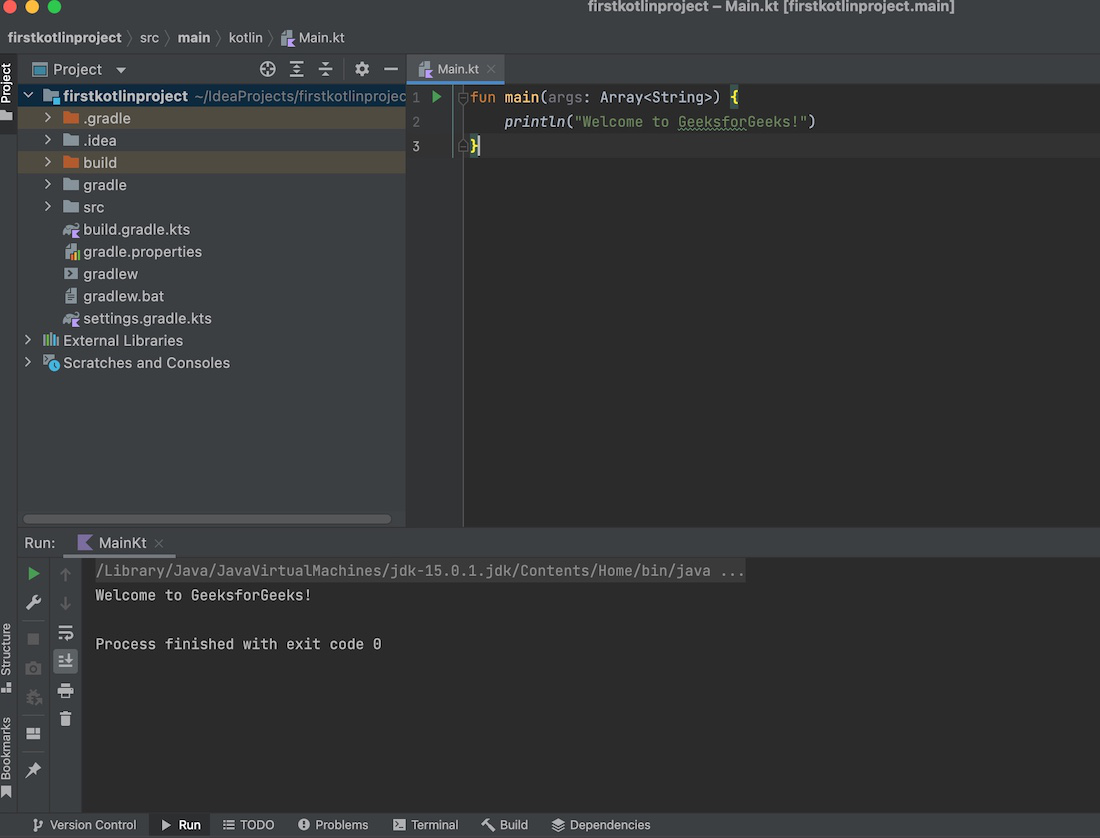Expand the src folder

[x=48, y=207]
